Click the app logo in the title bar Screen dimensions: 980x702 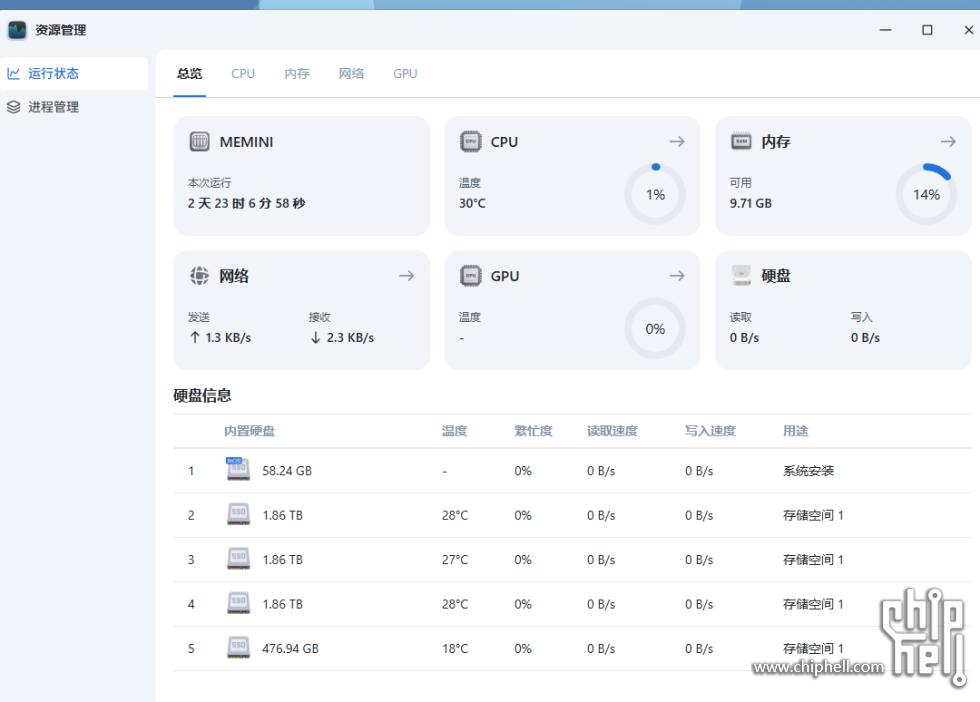pyautogui.click(x=16, y=29)
